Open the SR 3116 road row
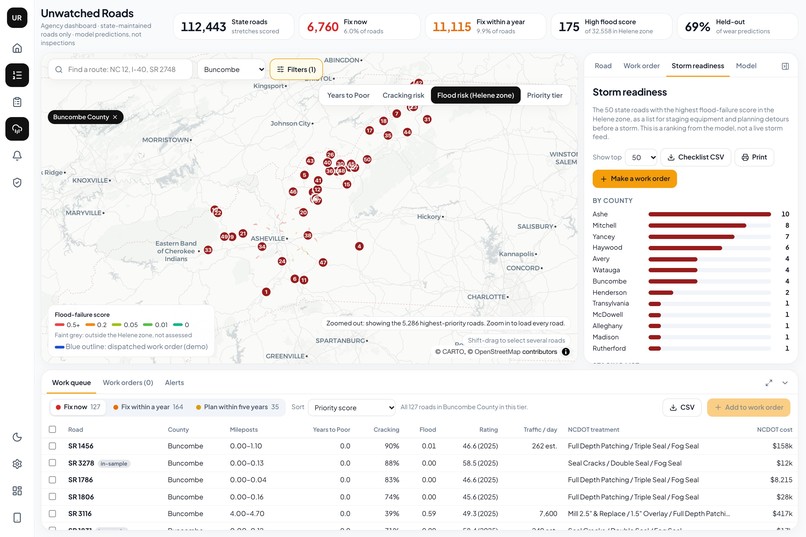Viewport: 806px width, 537px height. pos(419,513)
